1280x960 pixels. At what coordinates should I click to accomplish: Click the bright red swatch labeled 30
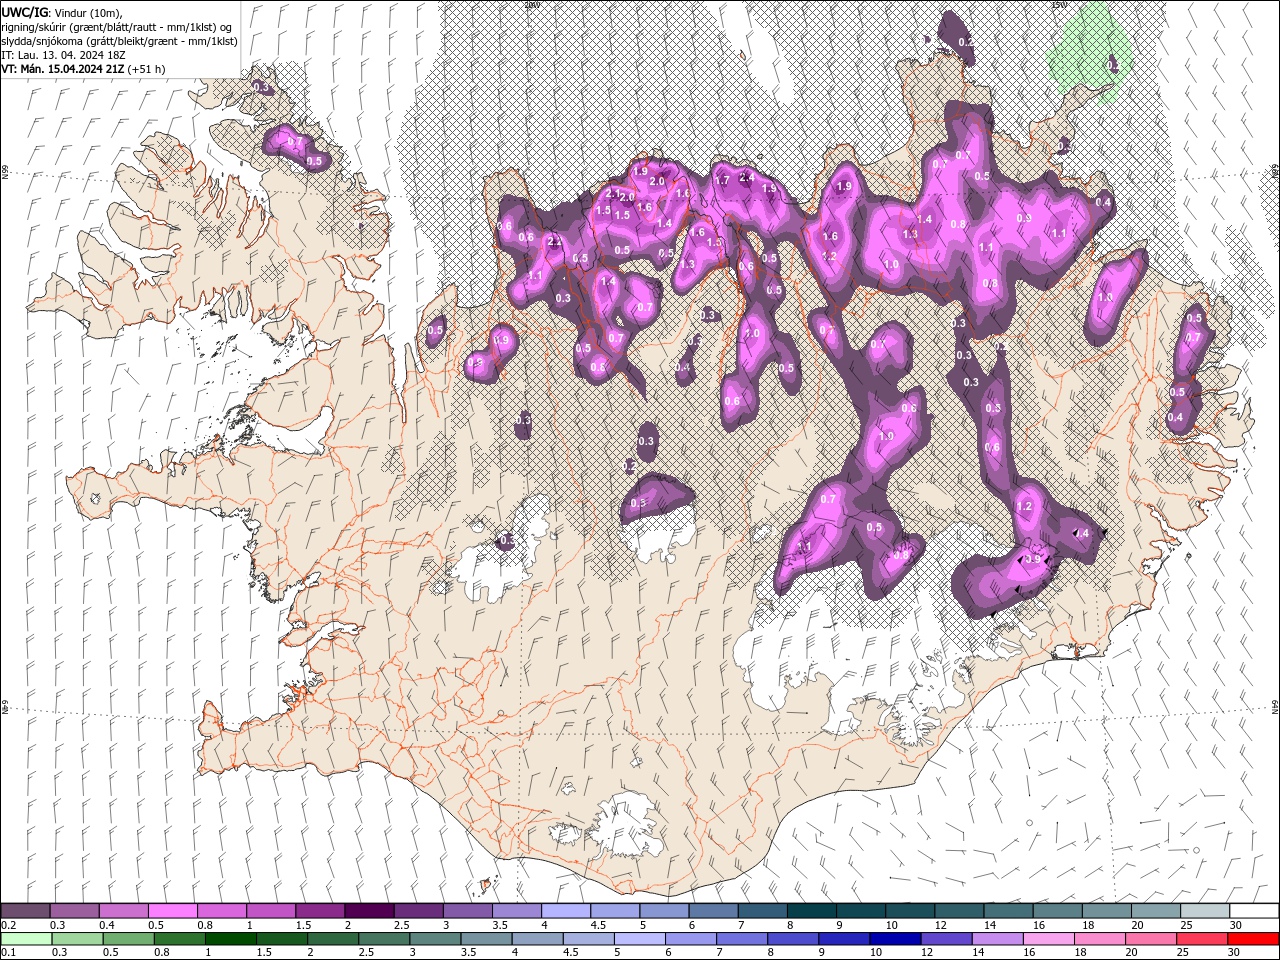tap(1253, 938)
